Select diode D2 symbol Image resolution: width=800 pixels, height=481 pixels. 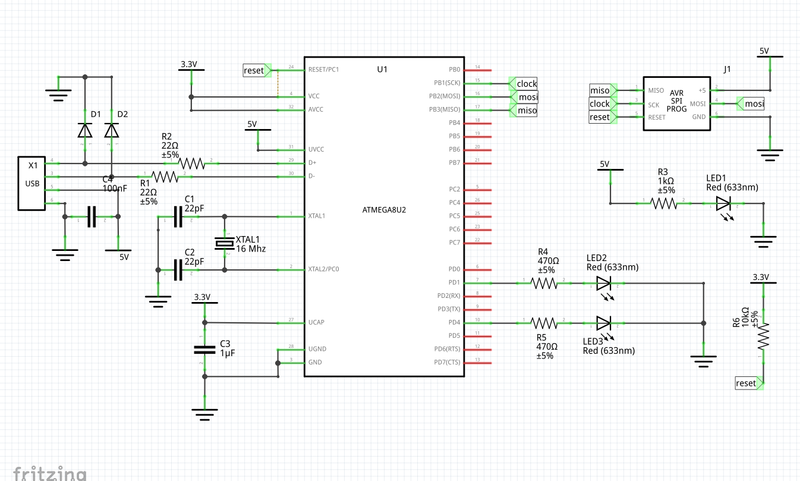click(x=111, y=131)
